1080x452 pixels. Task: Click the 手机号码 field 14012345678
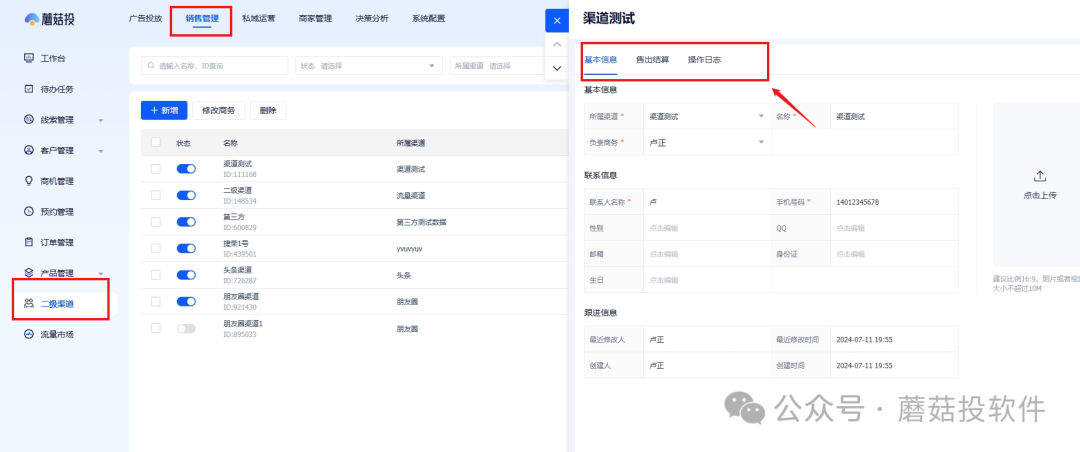[x=894, y=202]
